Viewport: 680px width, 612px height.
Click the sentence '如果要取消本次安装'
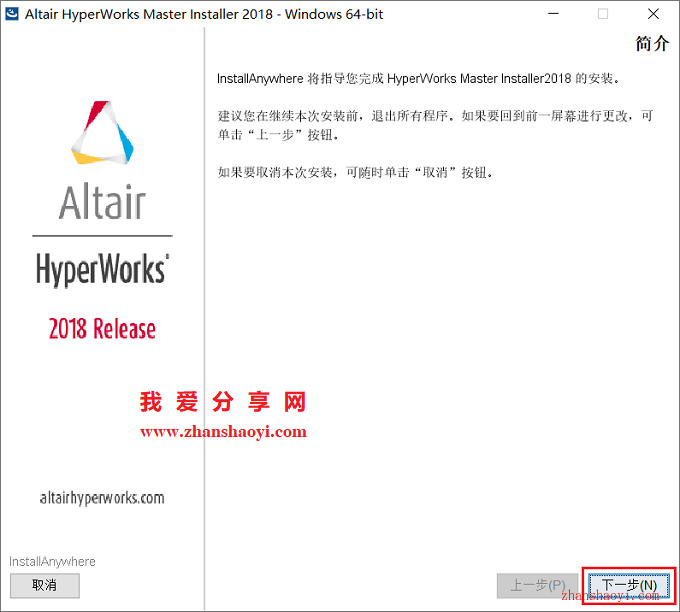pyautogui.click(x=356, y=173)
